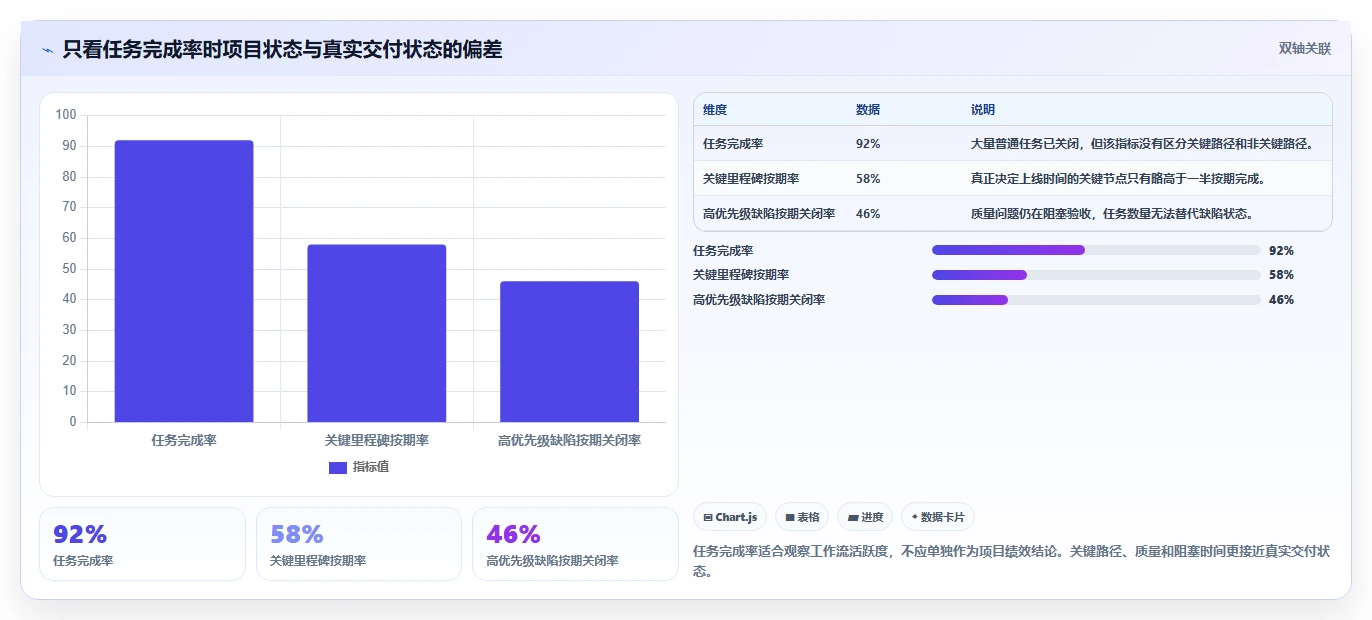
Task: Click the 高优先级缺陷按期关闭率 cell in the table
Action: coord(769,213)
